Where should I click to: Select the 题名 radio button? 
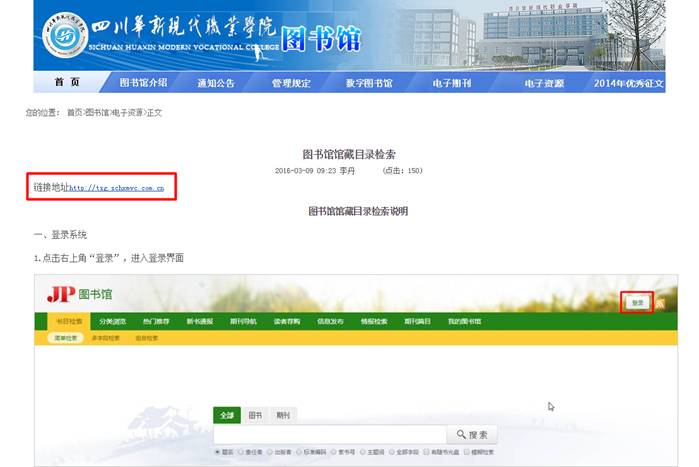pyautogui.click(x=218, y=452)
